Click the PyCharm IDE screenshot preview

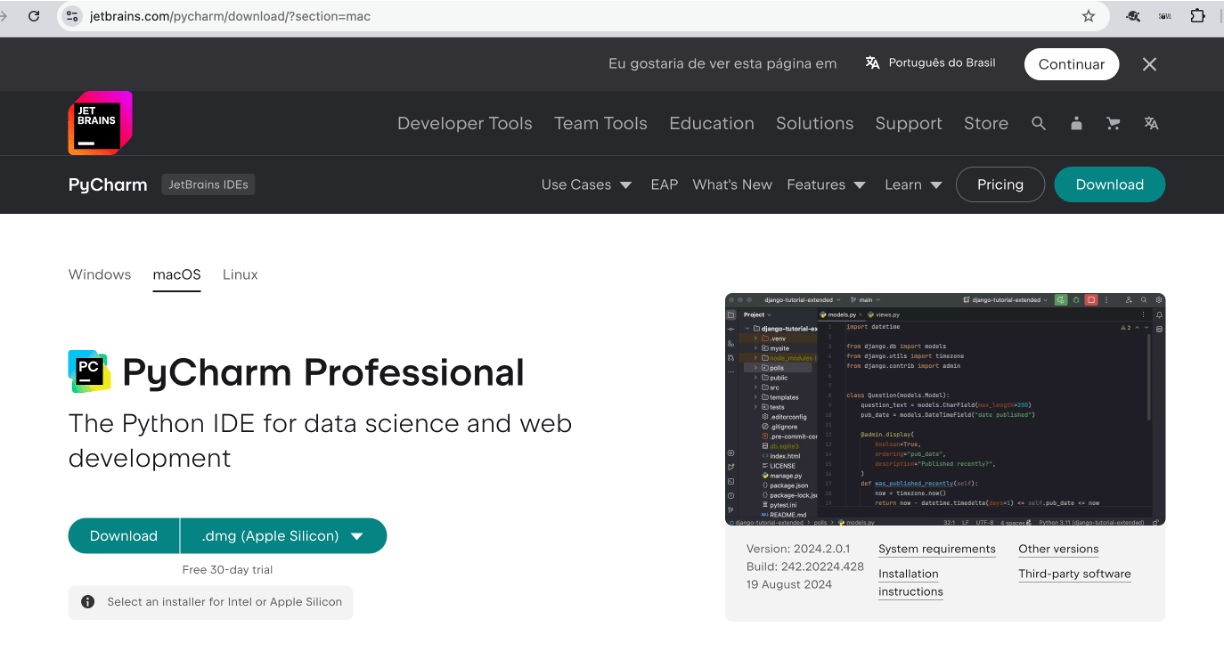pyautogui.click(x=945, y=409)
